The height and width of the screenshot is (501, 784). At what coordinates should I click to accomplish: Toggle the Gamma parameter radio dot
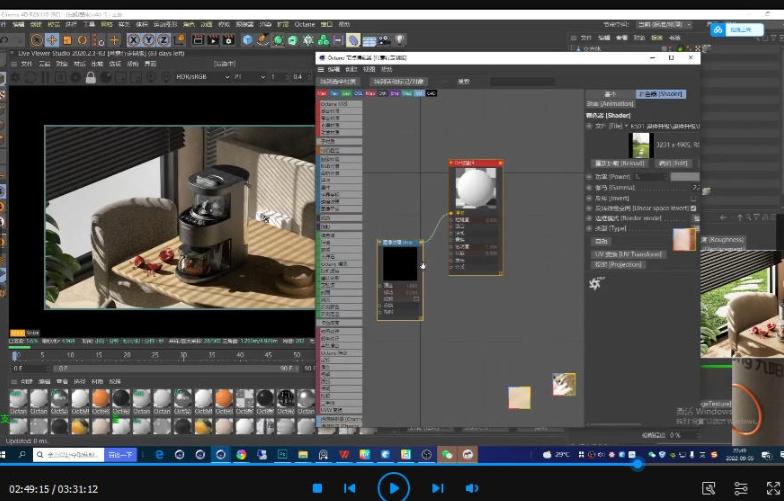pyautogui.click(x=589, y=187)
